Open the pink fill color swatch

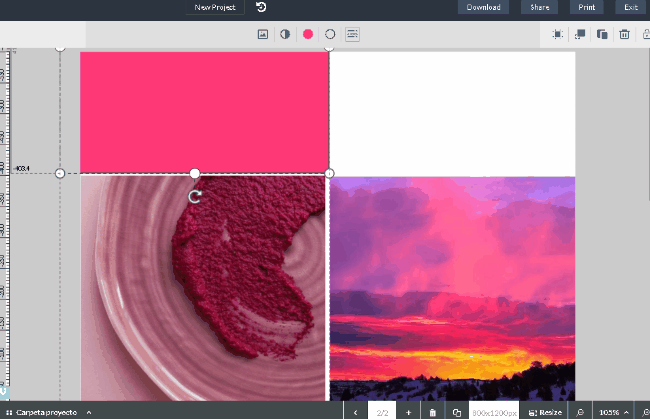(308, 34)
